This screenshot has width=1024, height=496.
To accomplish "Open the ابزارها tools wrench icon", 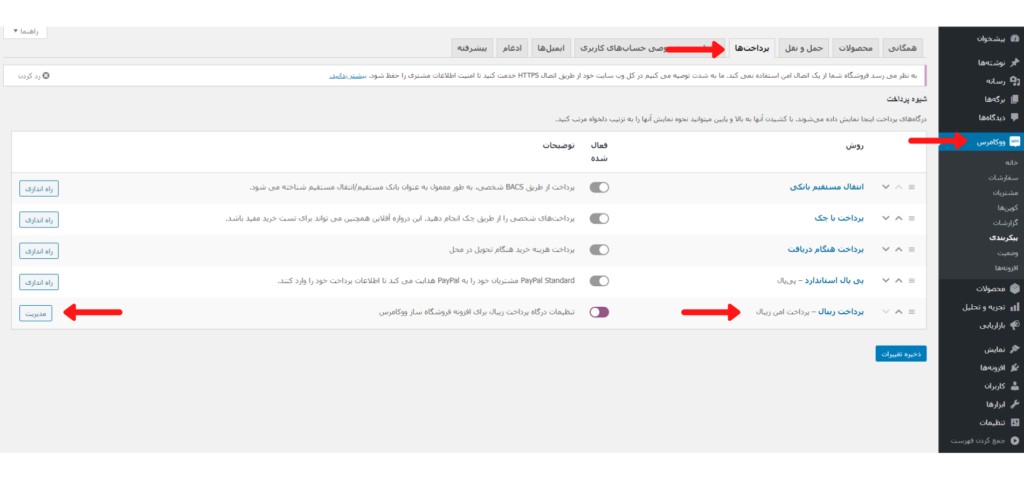I will [1014, 404].
